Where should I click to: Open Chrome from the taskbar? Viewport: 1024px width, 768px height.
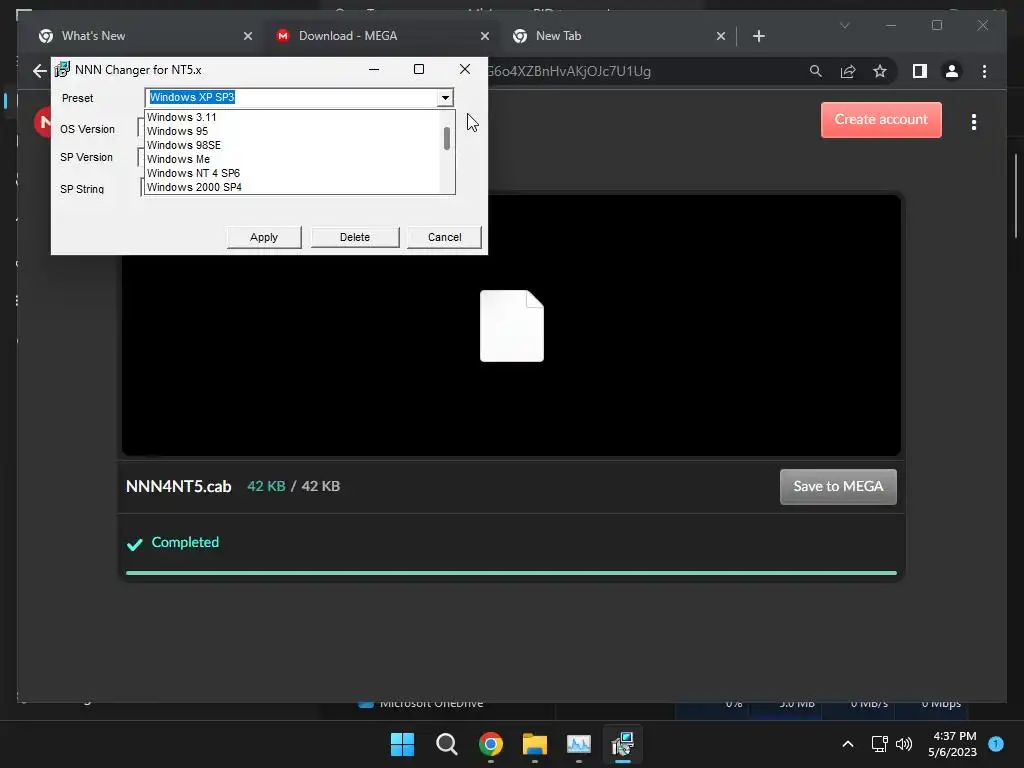click(490, 744)
